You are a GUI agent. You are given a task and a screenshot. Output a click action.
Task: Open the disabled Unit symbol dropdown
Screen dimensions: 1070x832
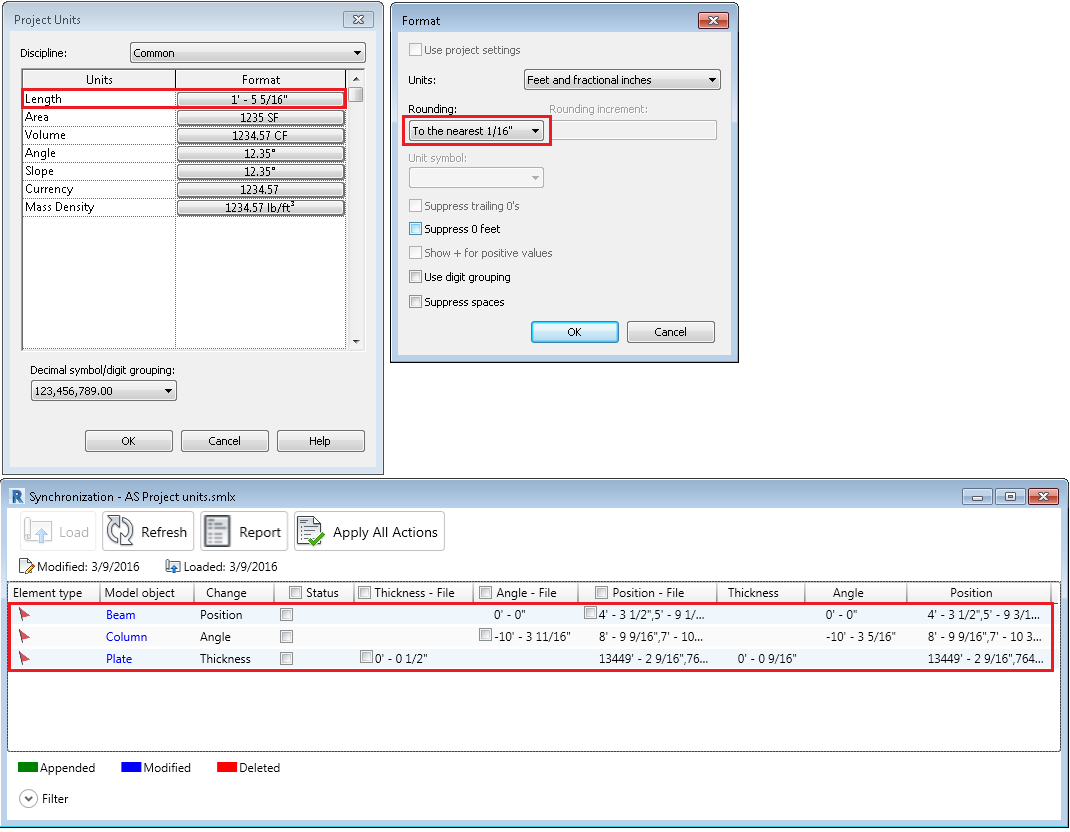point(476,177)
